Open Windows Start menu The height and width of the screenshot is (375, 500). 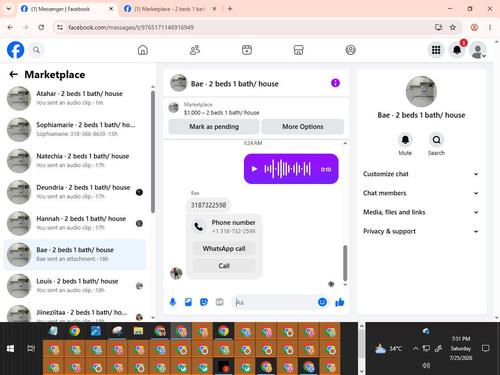(x=10, y=349)
